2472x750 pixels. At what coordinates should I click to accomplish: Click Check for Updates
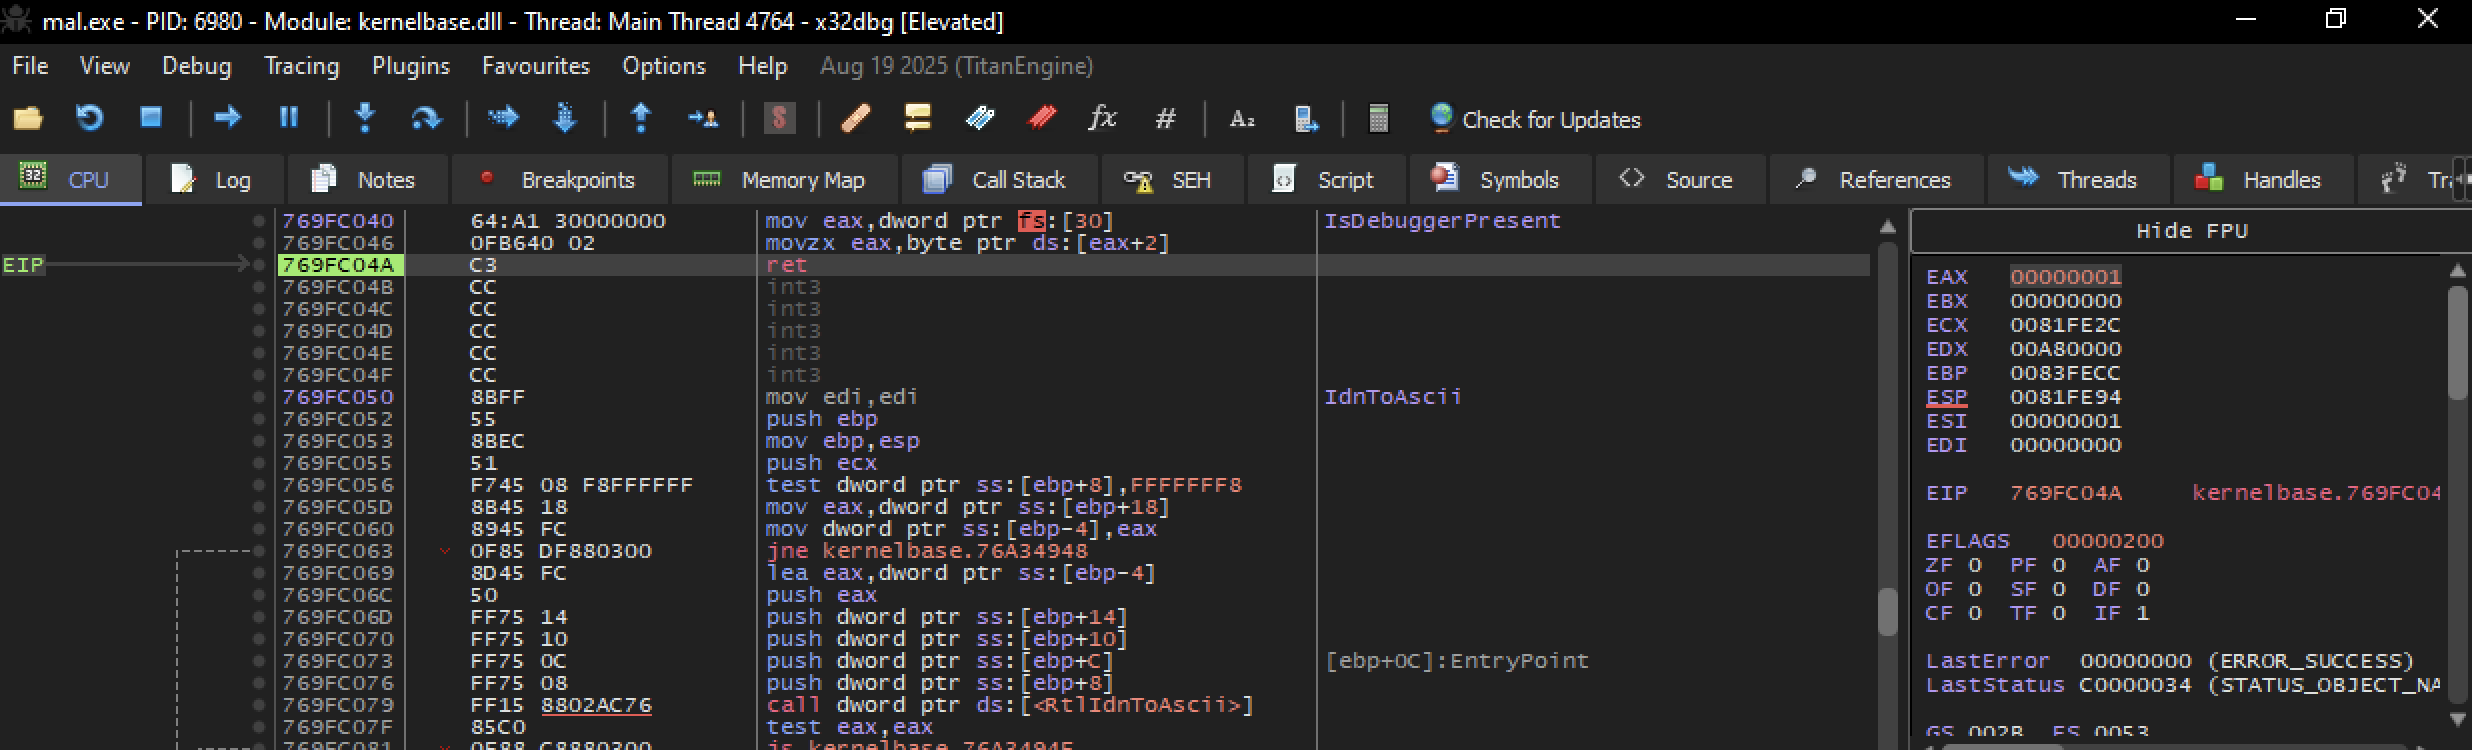(x=1536, y=119)
